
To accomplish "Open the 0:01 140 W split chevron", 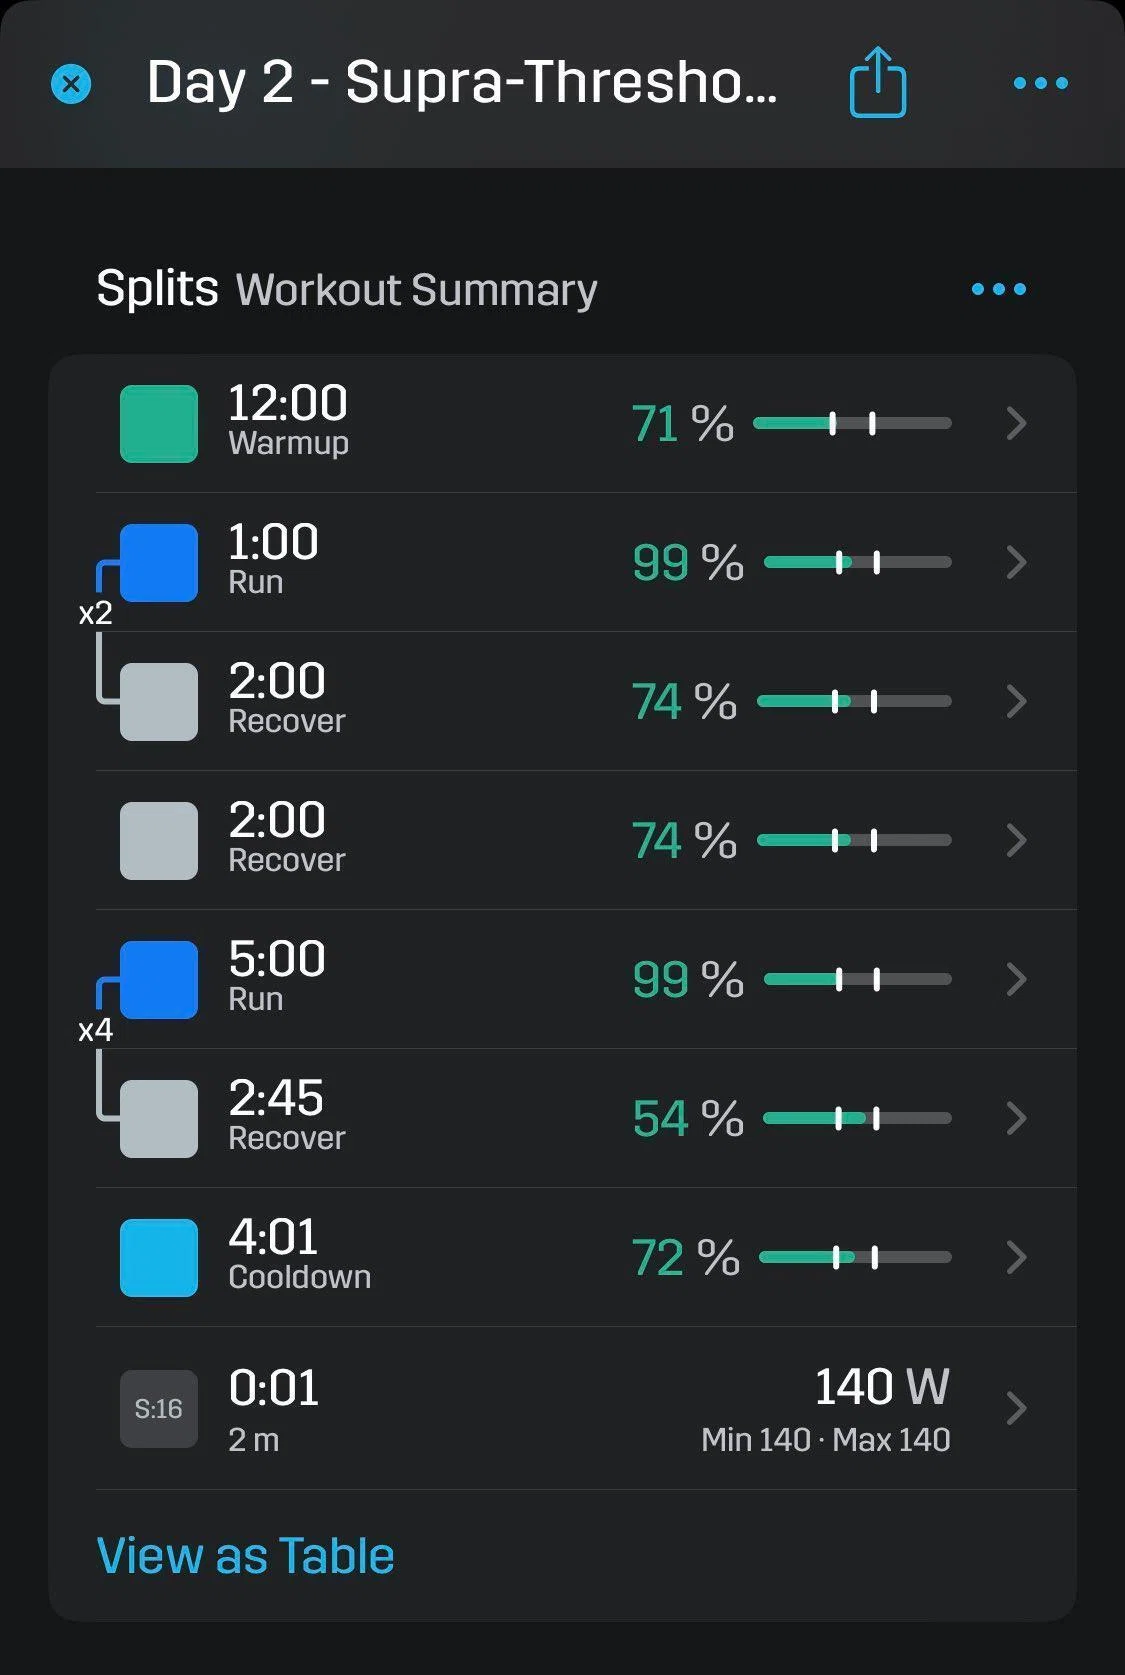I will (x=1016, y=1409).
